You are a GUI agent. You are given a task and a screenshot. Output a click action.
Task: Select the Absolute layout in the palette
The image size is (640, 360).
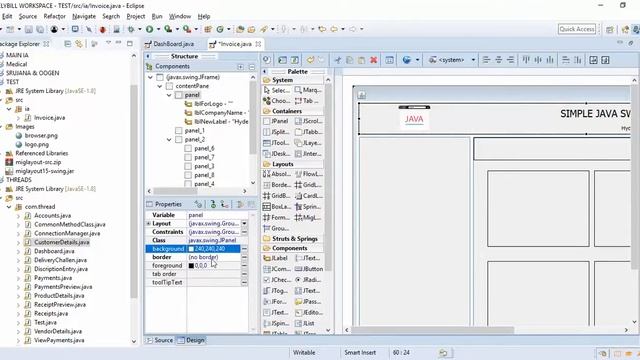click(277, 174)
